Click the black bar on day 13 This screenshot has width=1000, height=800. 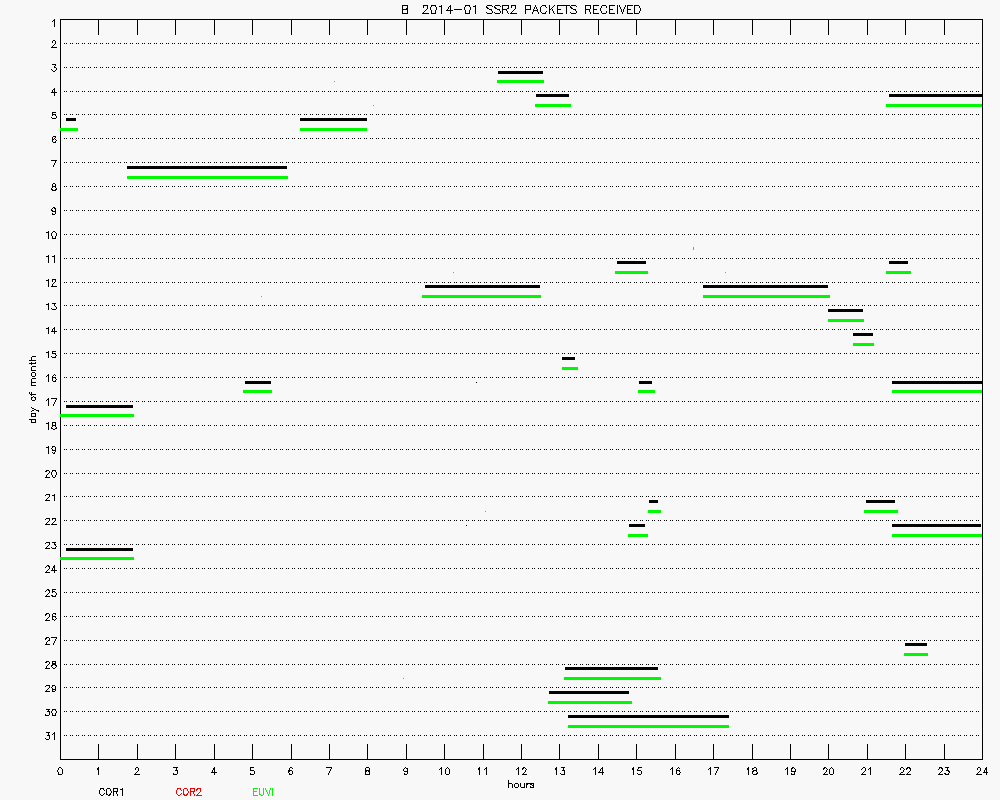click(x=845, y=310)
